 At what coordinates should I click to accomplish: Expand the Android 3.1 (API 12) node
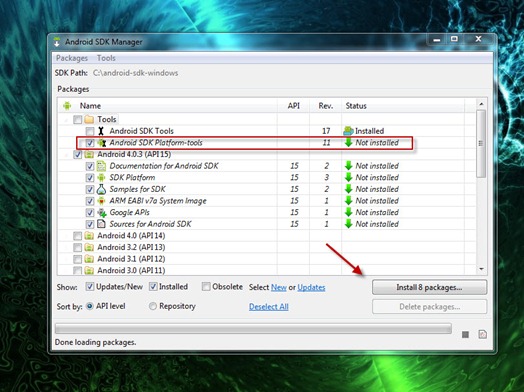pyautogui.click(x=66, y=259)
